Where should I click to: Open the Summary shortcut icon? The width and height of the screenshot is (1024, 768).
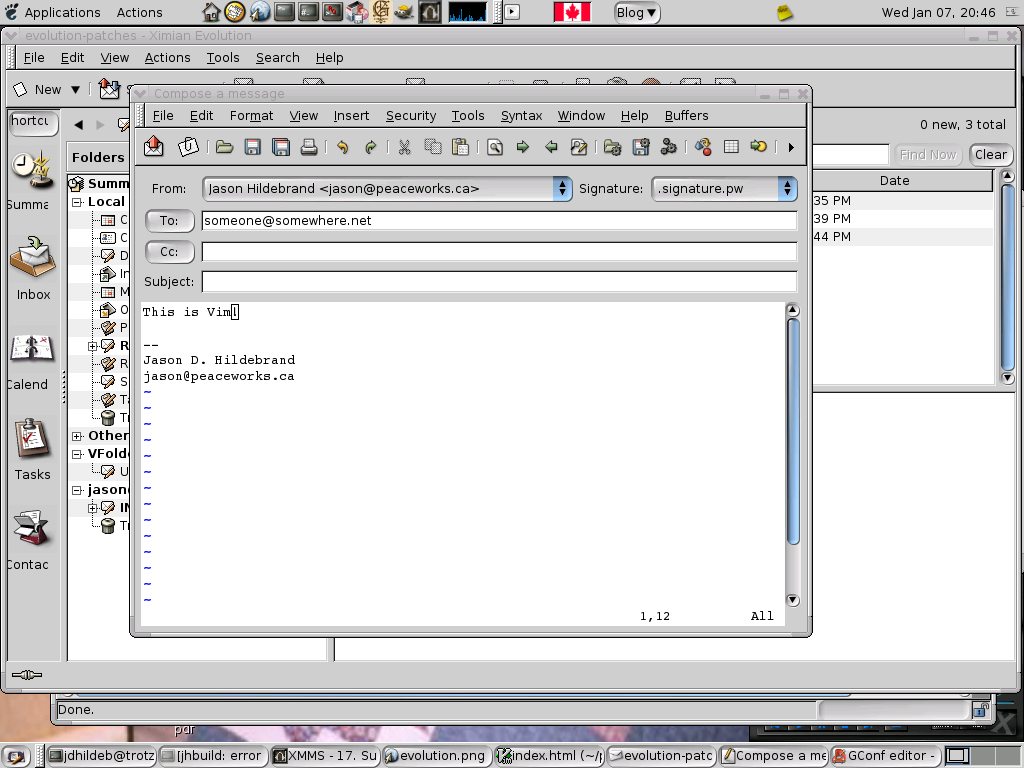pyautogui.click(x=31, y=168)
